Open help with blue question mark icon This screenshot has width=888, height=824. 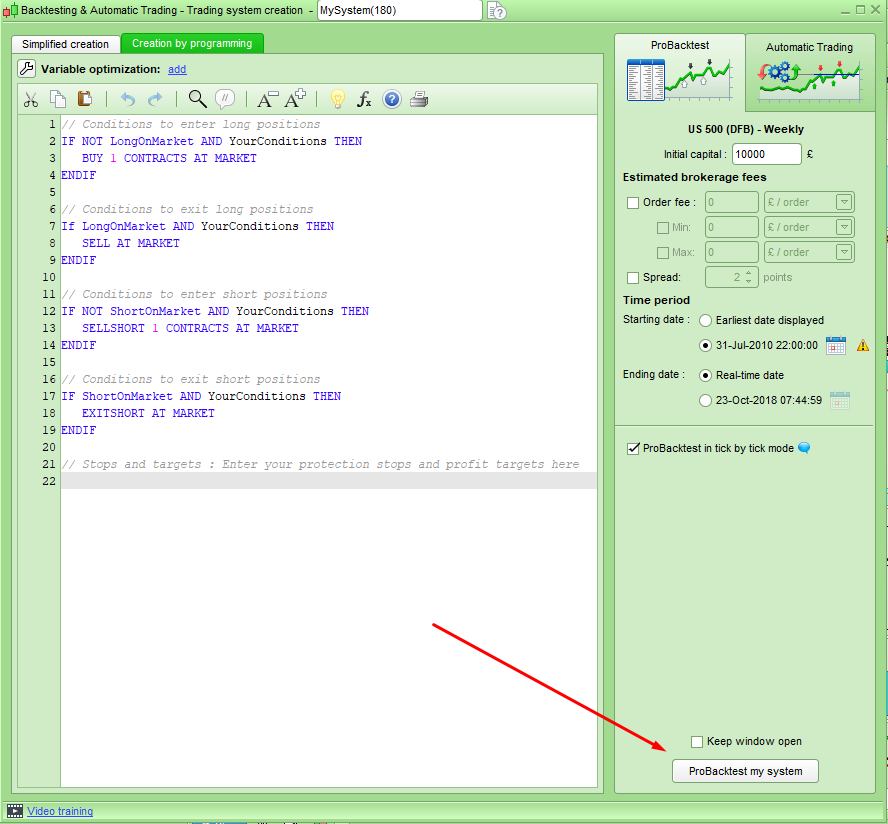392,100
